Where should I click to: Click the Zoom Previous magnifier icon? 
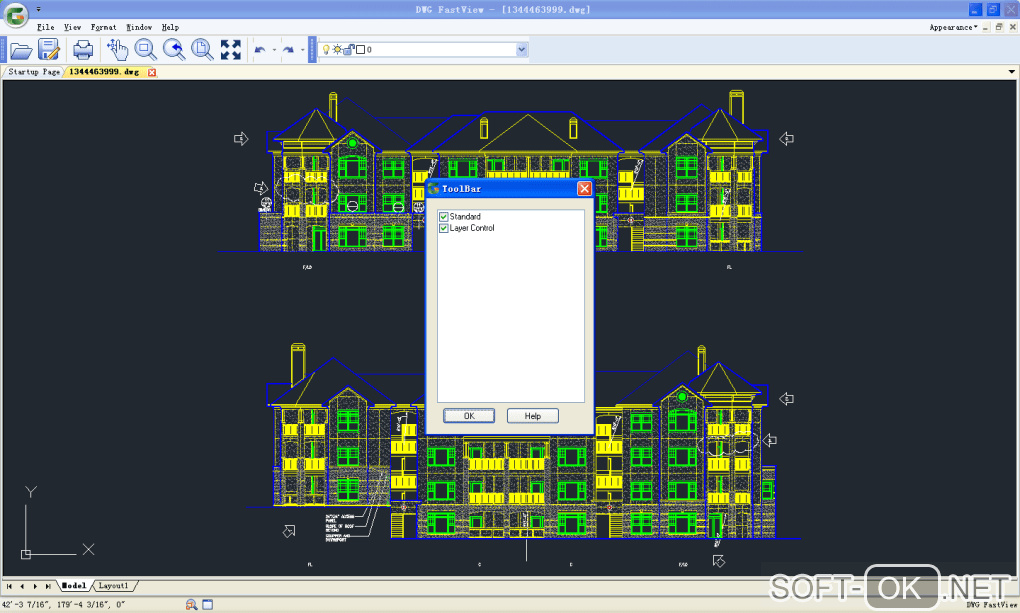coord(174,49)
